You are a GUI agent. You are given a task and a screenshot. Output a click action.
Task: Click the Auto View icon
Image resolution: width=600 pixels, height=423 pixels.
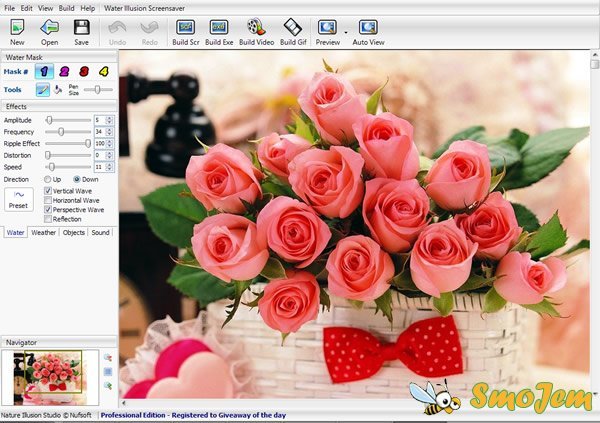coord(368,28)
